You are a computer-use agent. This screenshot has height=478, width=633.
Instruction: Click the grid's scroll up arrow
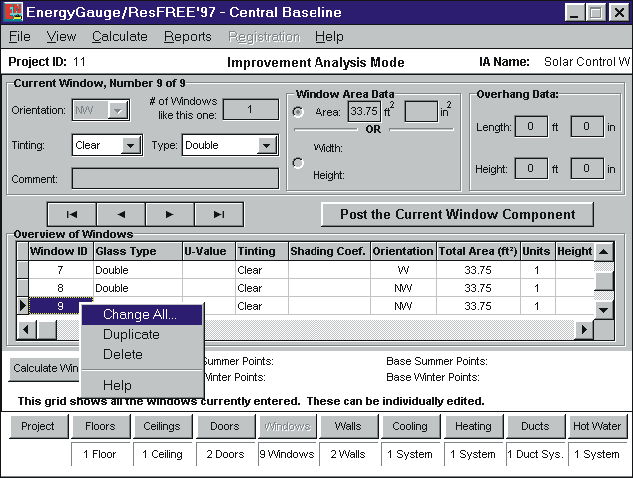604,252
